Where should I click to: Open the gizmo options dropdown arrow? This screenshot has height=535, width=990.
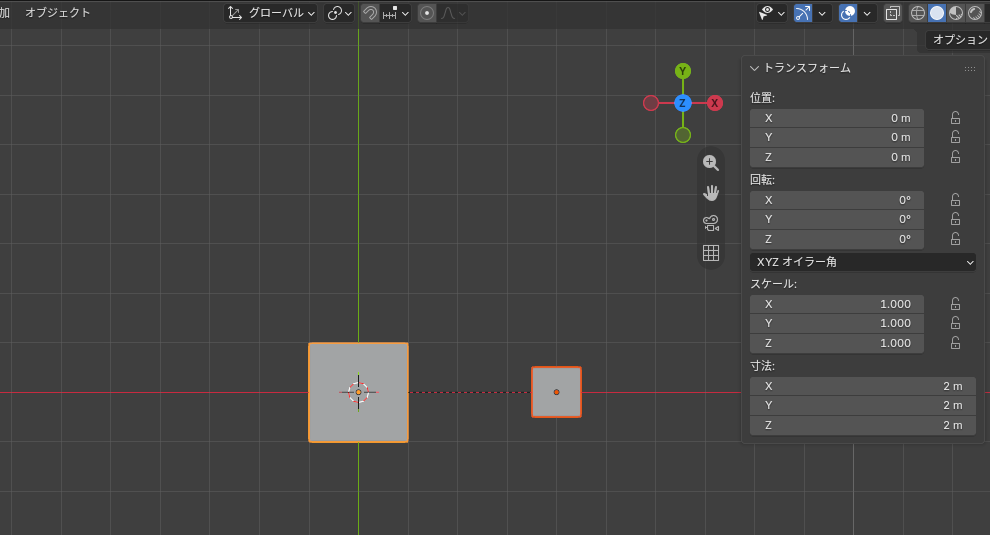click(x=821, y=13)
